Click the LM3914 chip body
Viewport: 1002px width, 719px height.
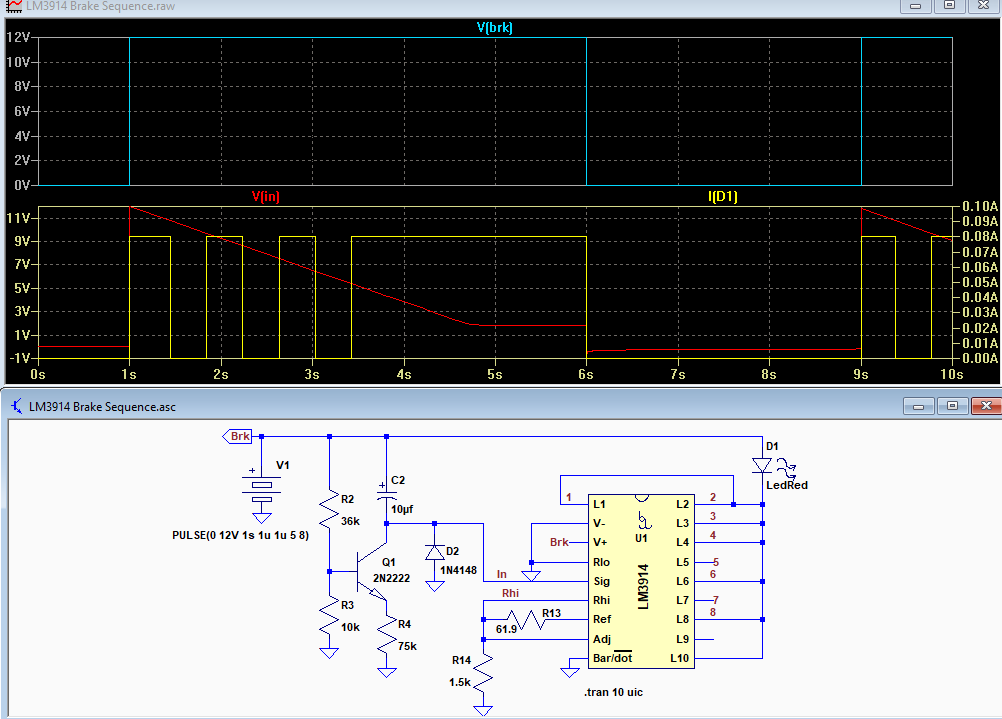pyautogui.click(x=641, y=581)
